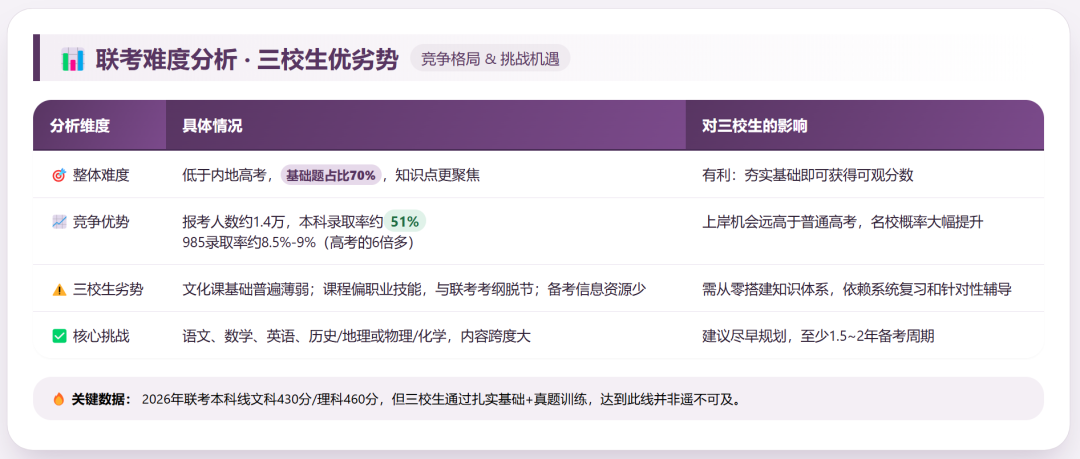The image size is (1080, 459).
Task: Click the 具体情况 column header
Action: coord(212,126)
